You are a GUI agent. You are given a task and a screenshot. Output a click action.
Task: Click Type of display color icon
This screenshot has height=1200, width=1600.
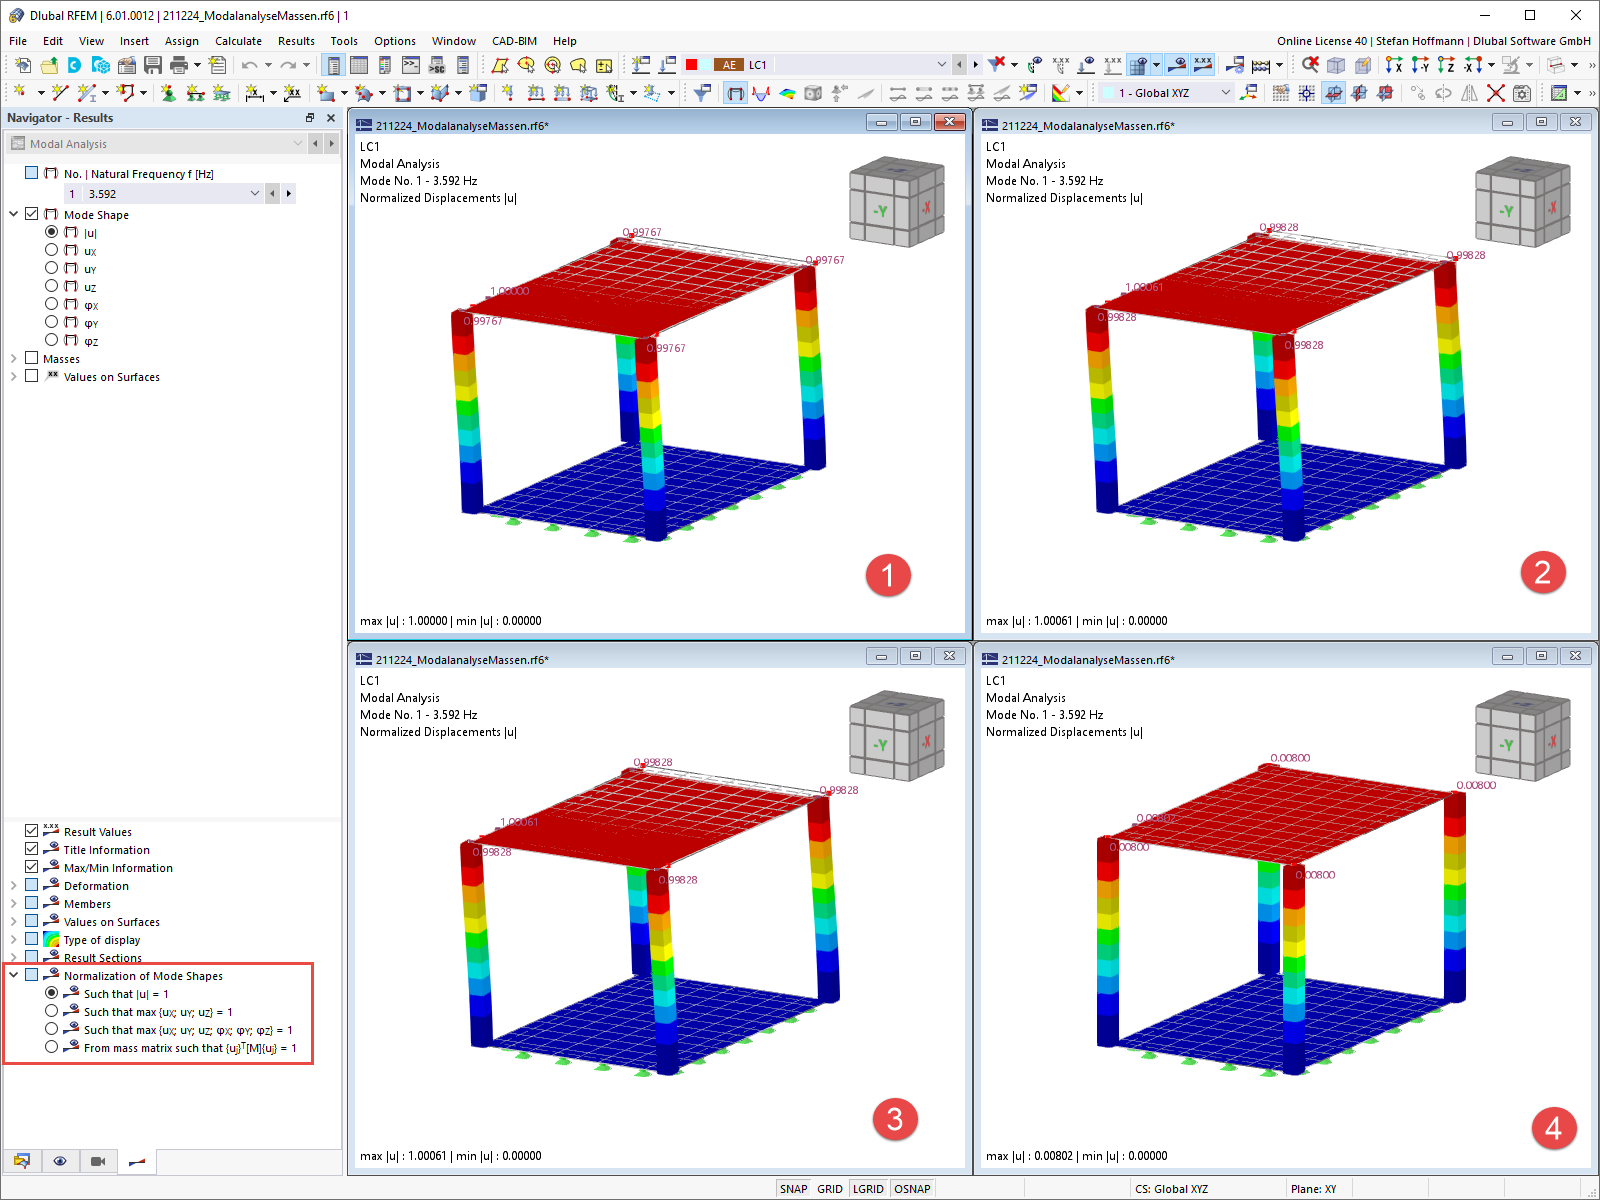pyautogui.click(x=51, y=939)
